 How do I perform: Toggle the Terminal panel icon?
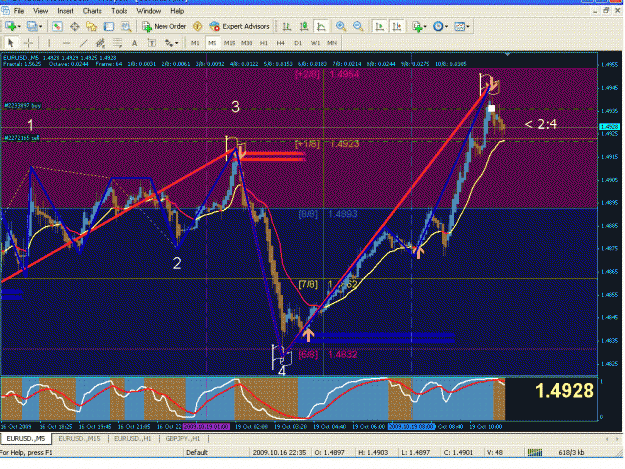(x=109, y=27)
